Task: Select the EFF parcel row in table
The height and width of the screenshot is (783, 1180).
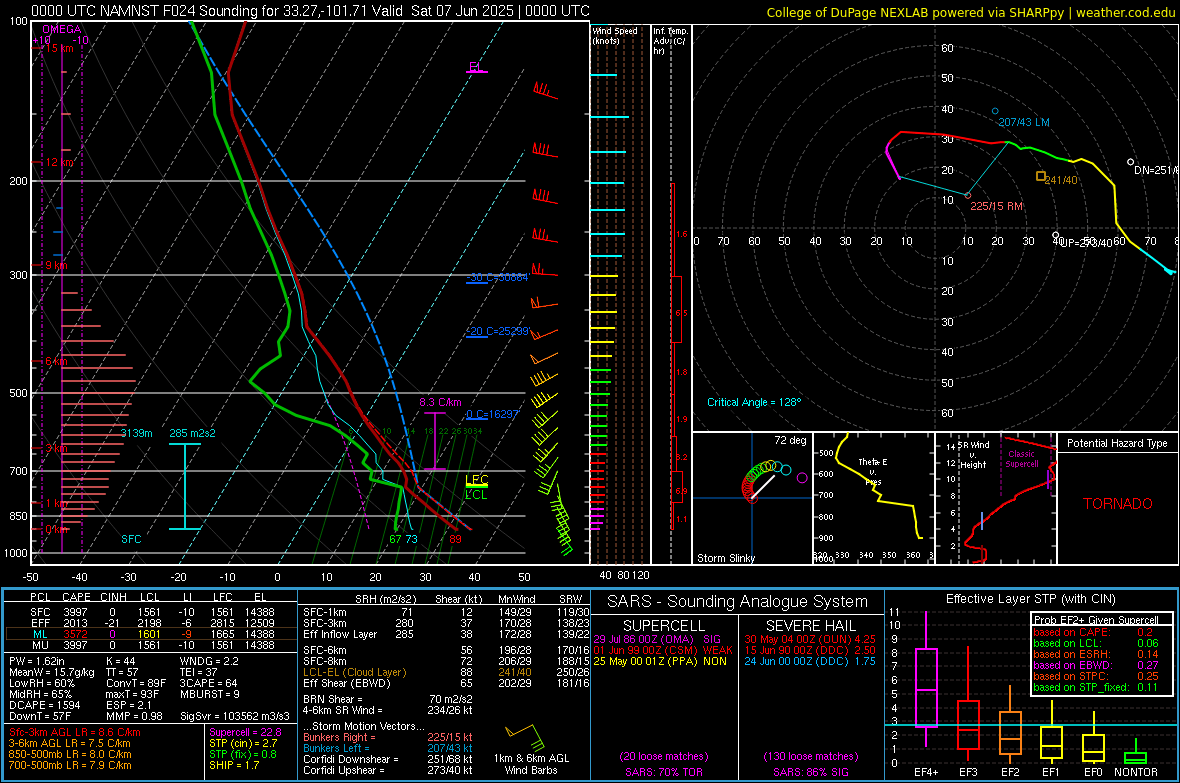Action: pyautogui.click(x=151, y=623)
